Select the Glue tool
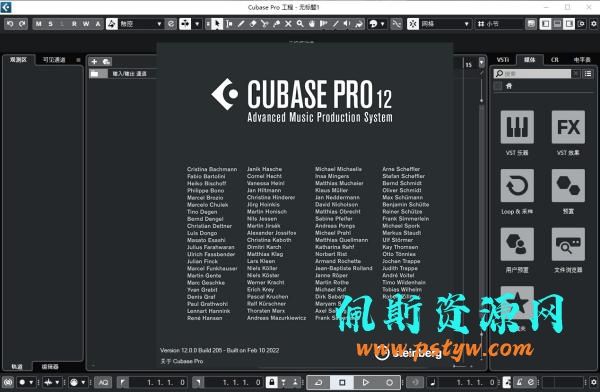The height and width of the screenshot is (392, 600). coord(276,24)
